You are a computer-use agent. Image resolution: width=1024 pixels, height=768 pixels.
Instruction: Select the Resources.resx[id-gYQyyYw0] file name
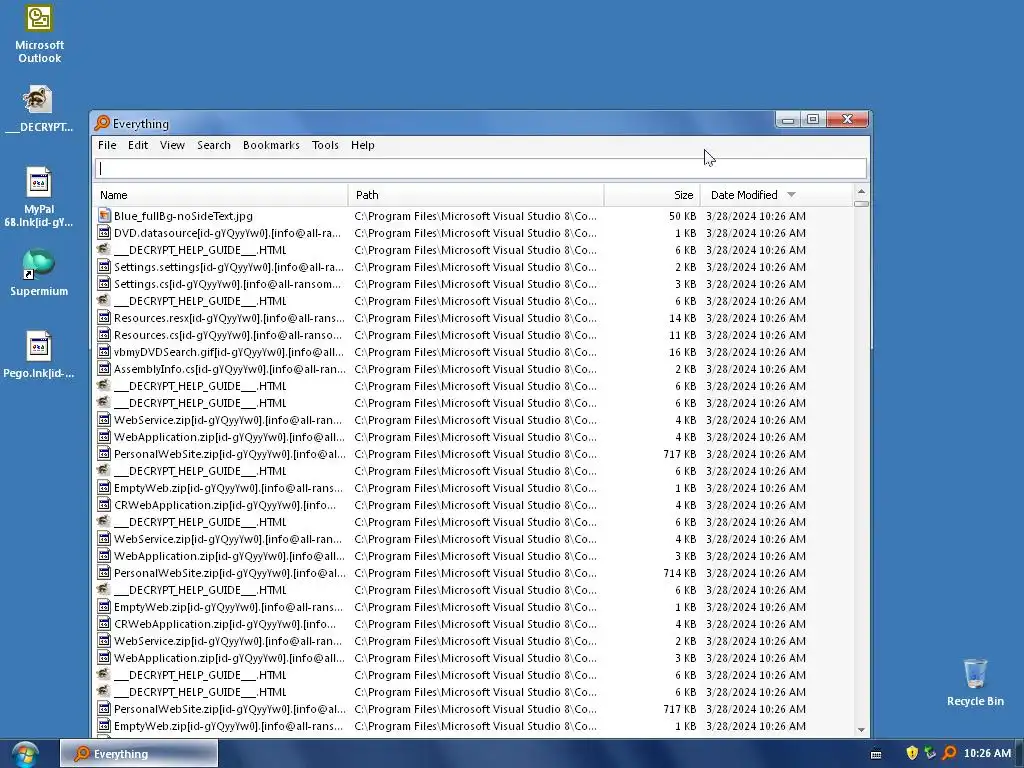(x=229, y=317)
